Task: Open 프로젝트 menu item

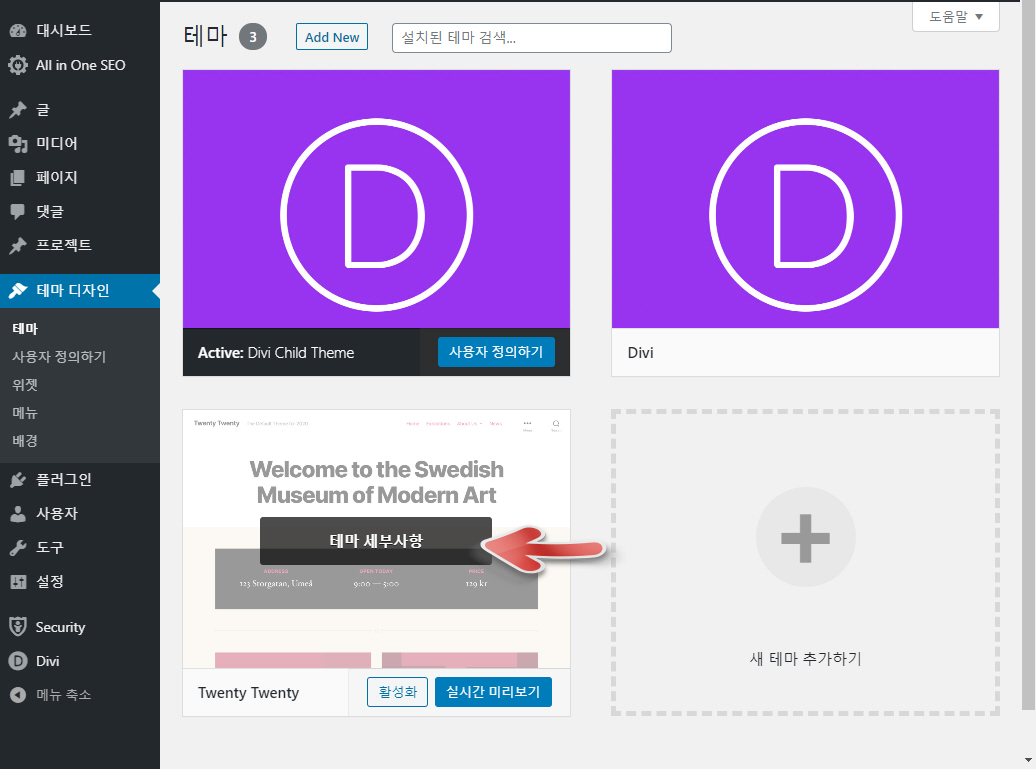Action: [63, 245]
